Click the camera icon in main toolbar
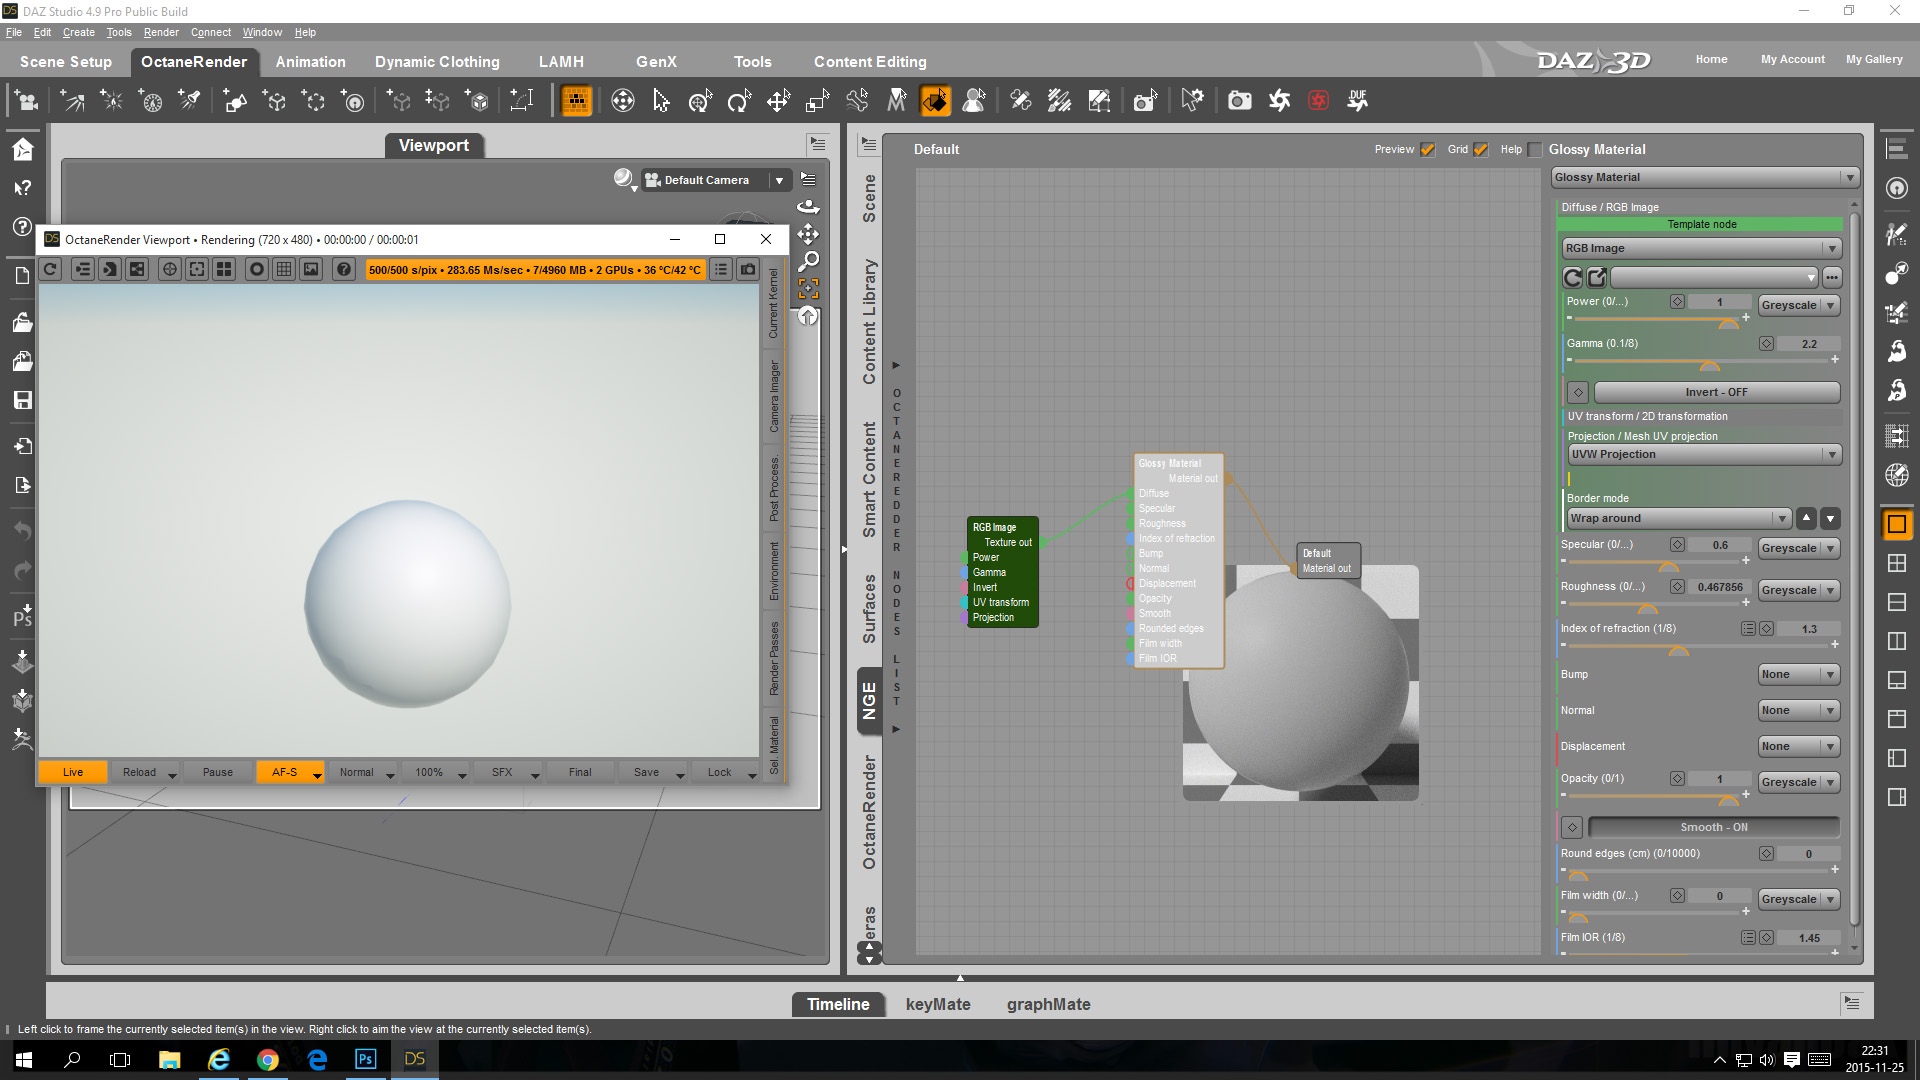1920x1080 pixels. [x=1239, y=100]
